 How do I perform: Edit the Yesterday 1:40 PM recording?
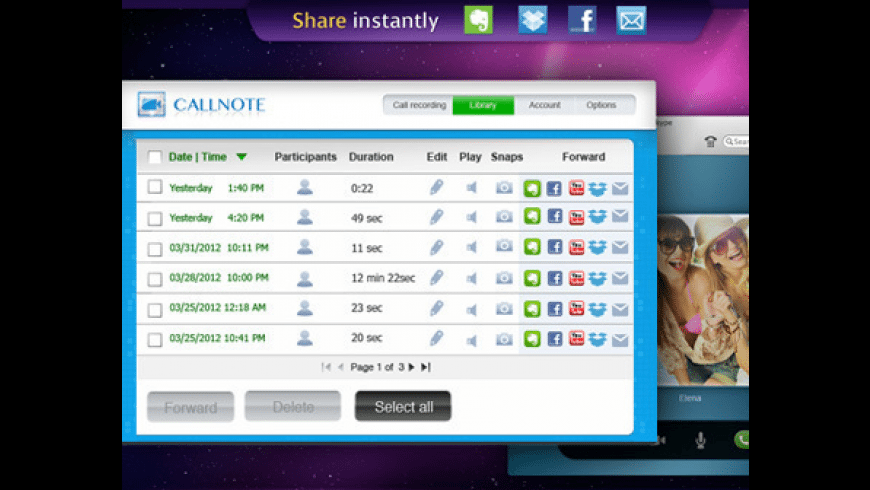click(x=437, y=187)
